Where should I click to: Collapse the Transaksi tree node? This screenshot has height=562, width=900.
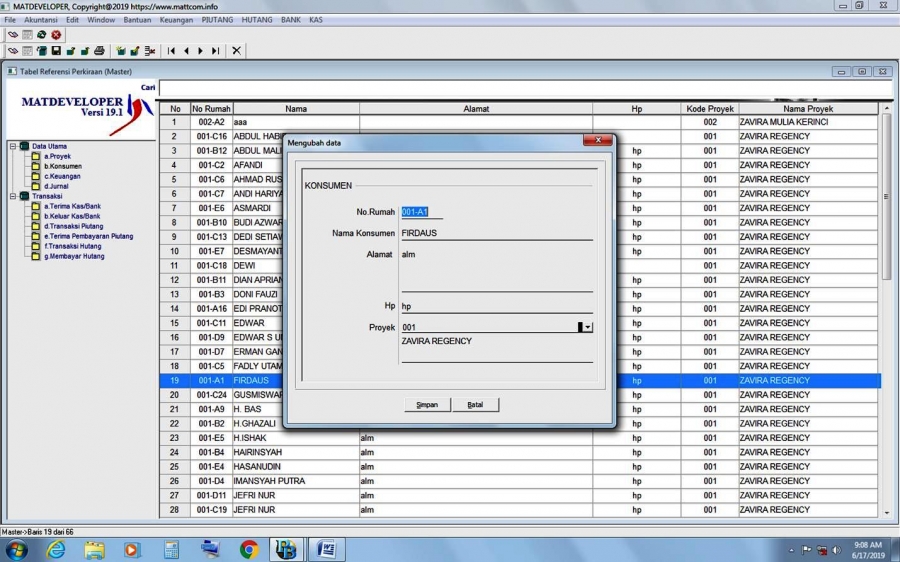coord(13,196)
